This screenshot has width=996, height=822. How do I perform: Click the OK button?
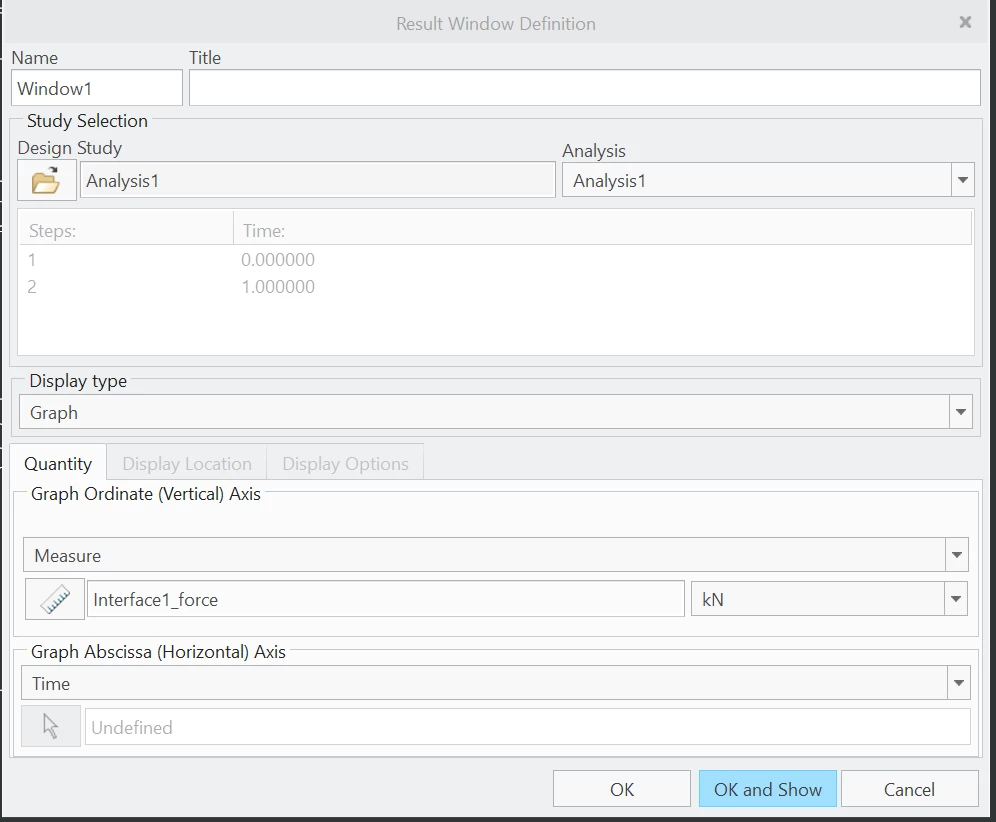coord(621,789)
